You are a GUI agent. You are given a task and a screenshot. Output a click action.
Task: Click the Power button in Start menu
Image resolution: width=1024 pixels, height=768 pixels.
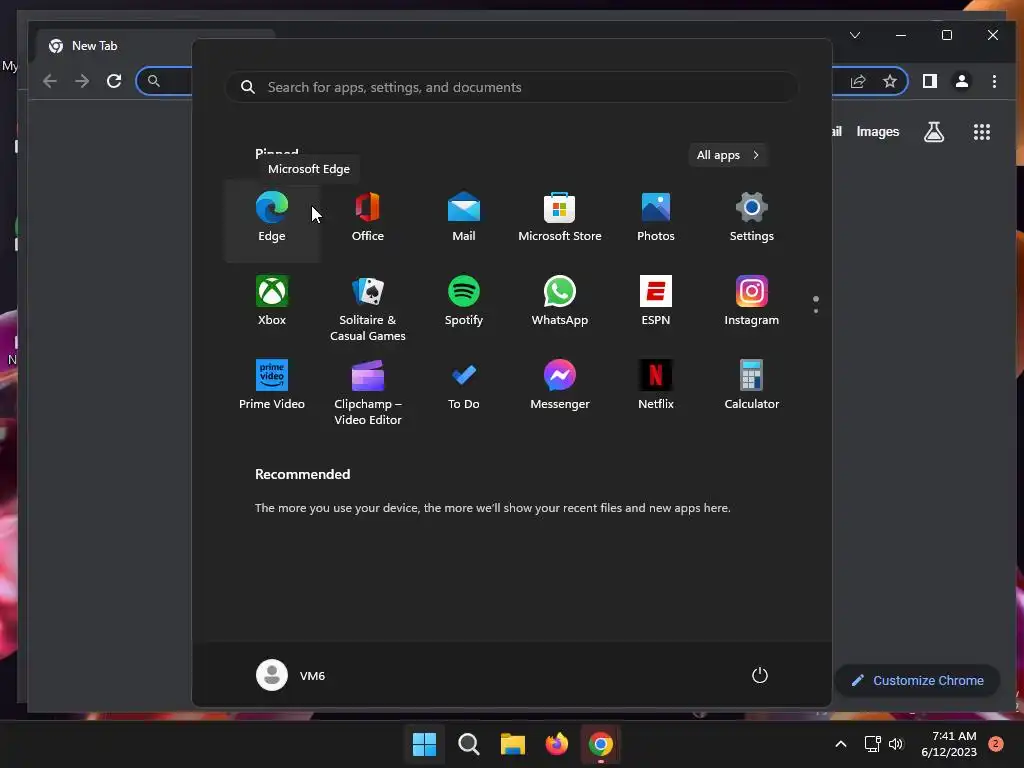point(760,675)
